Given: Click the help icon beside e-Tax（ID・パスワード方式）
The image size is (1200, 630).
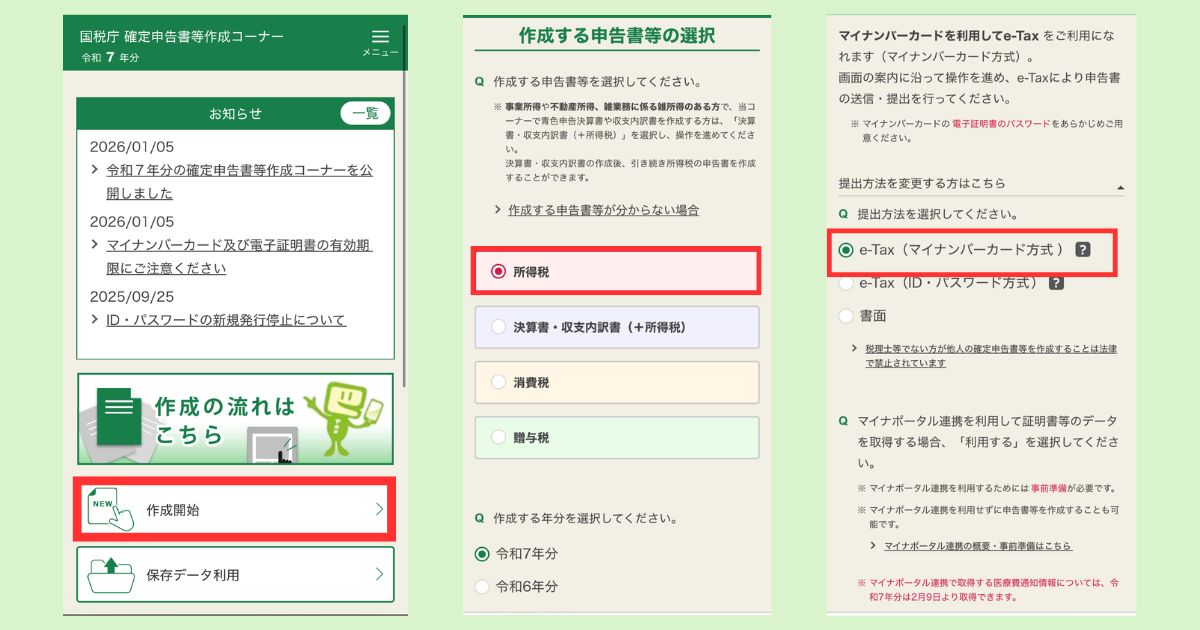Looking at the screenshot, I should [1057, 283].
